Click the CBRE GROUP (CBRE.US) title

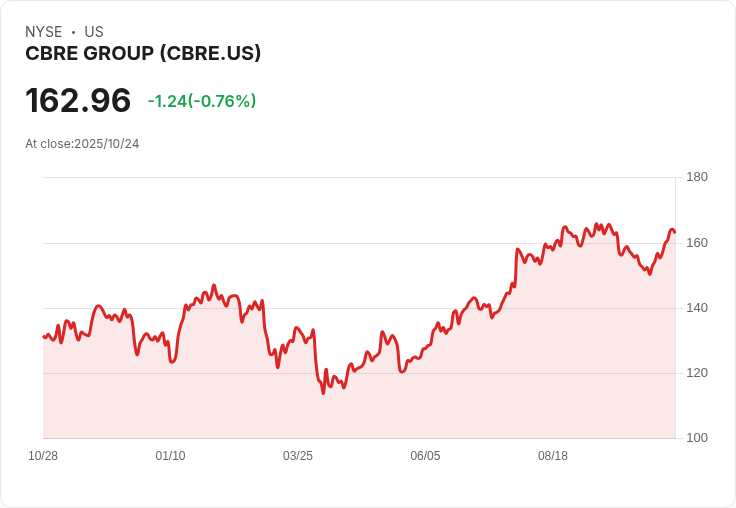[143, 54]
